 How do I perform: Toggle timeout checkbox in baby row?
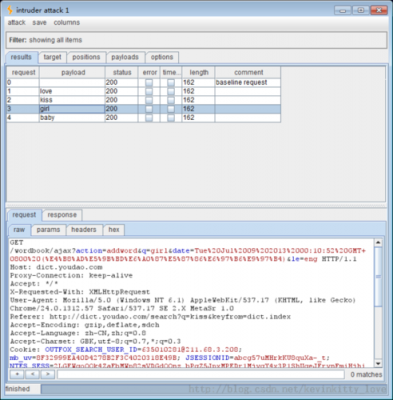[171, 118]
